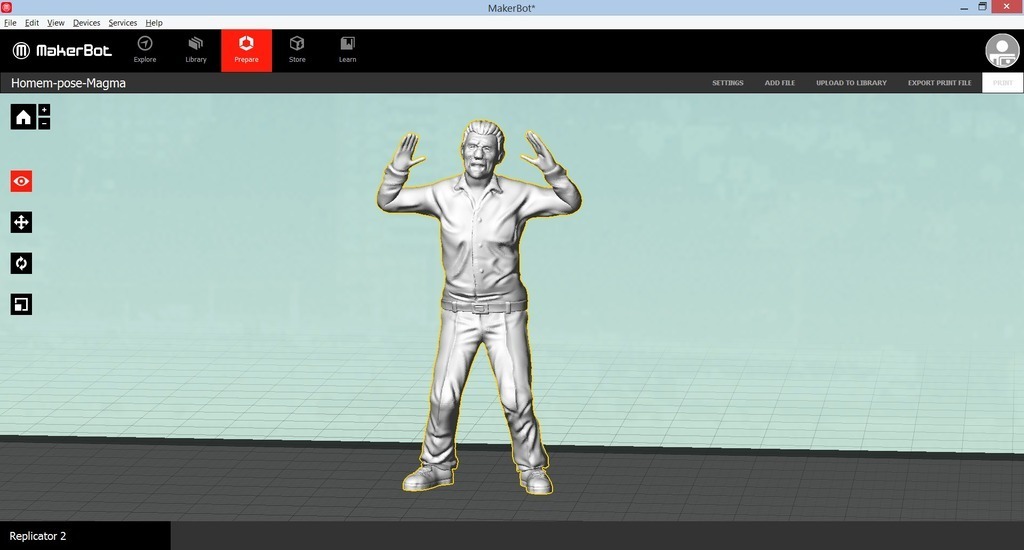Open the Explore section
This screenshot has height=550, width=1024.
tap(145, 50)
